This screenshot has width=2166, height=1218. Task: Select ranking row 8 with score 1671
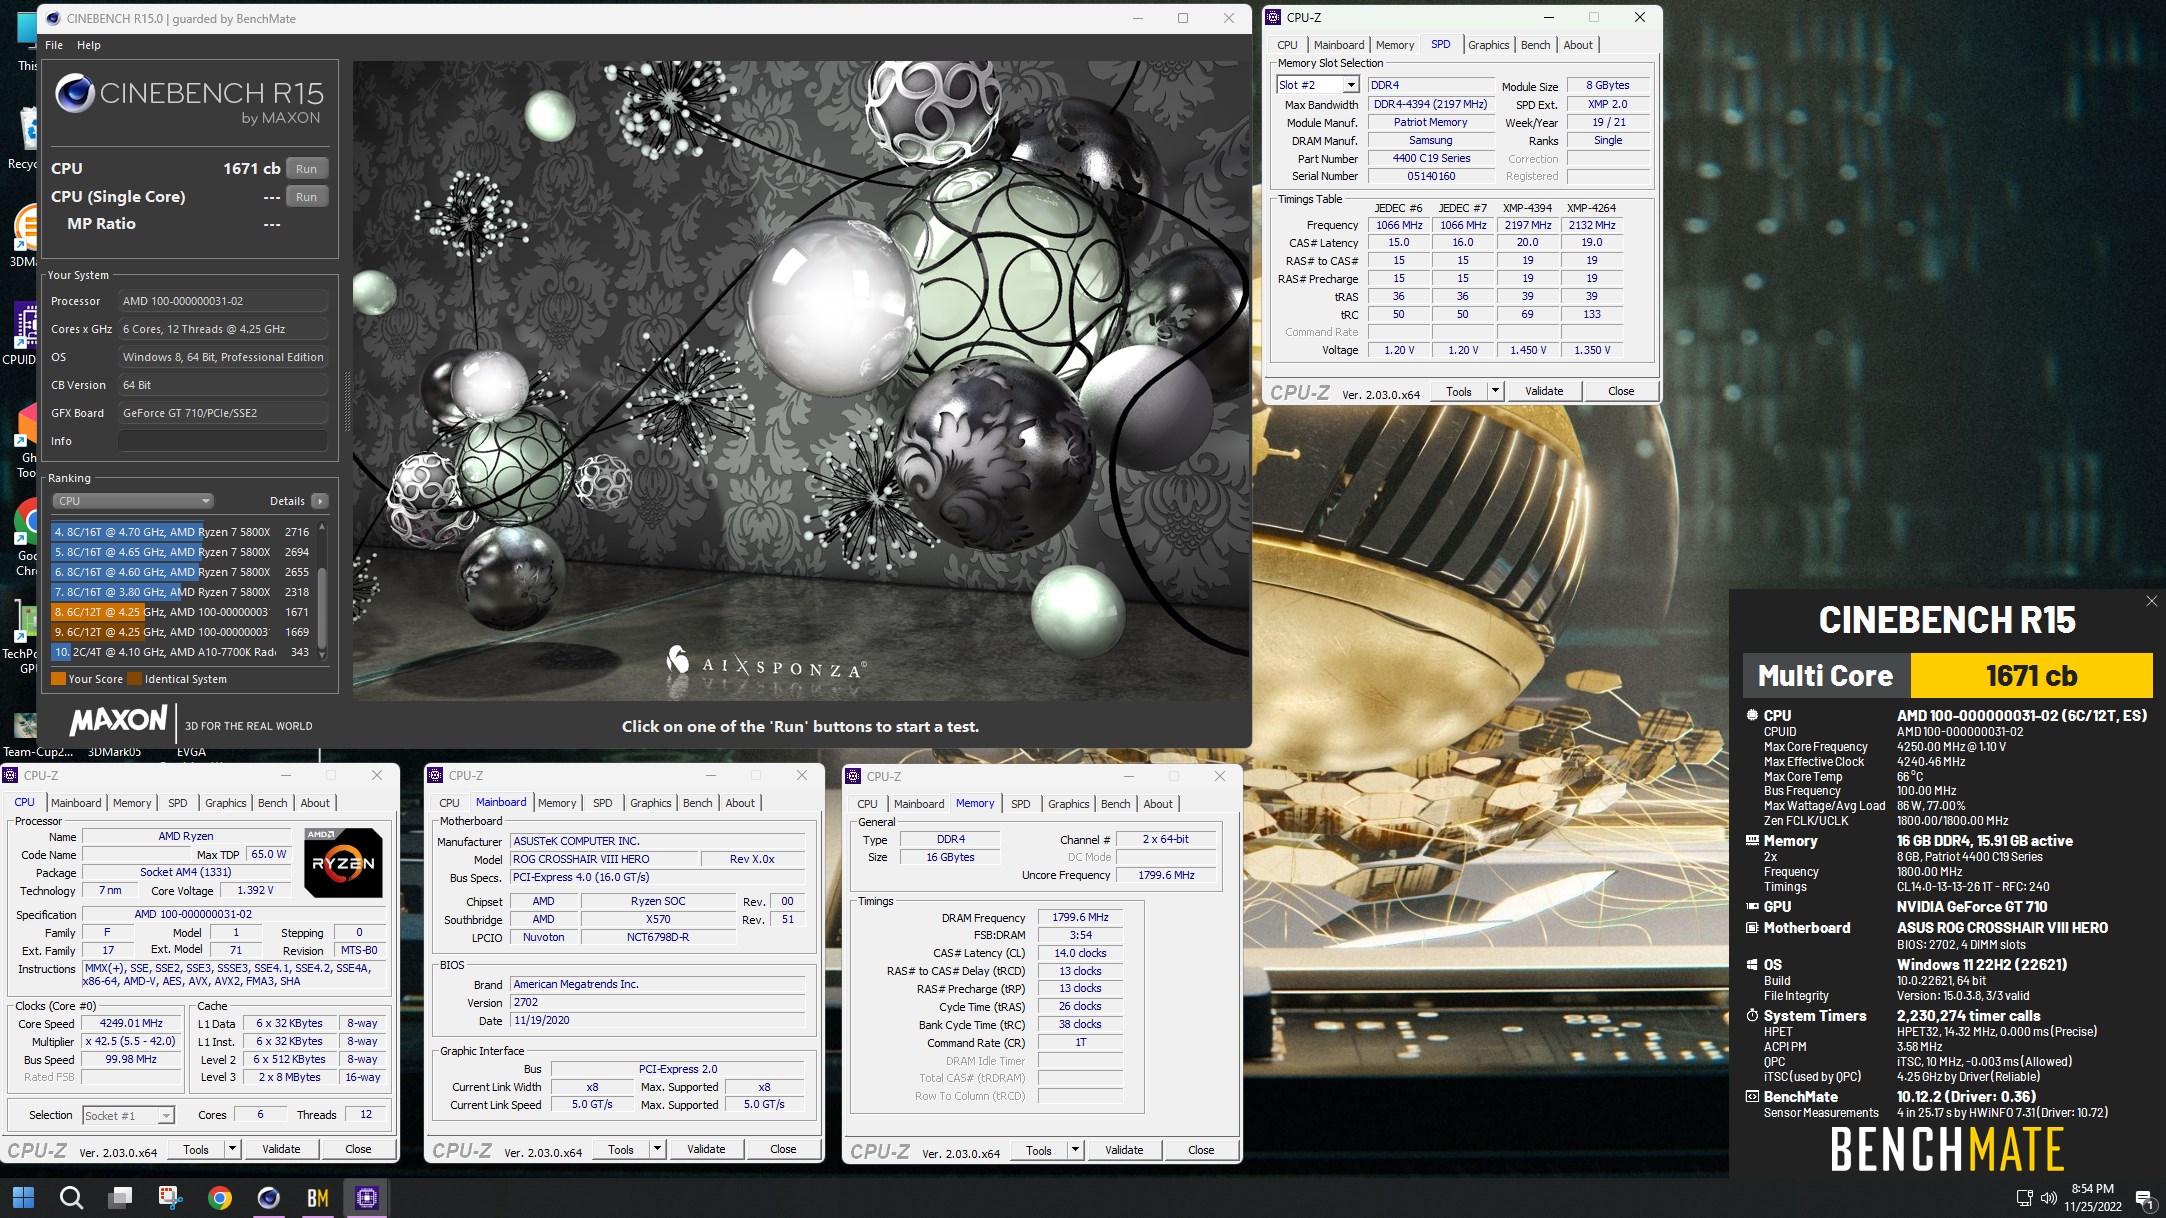[182, 612]
